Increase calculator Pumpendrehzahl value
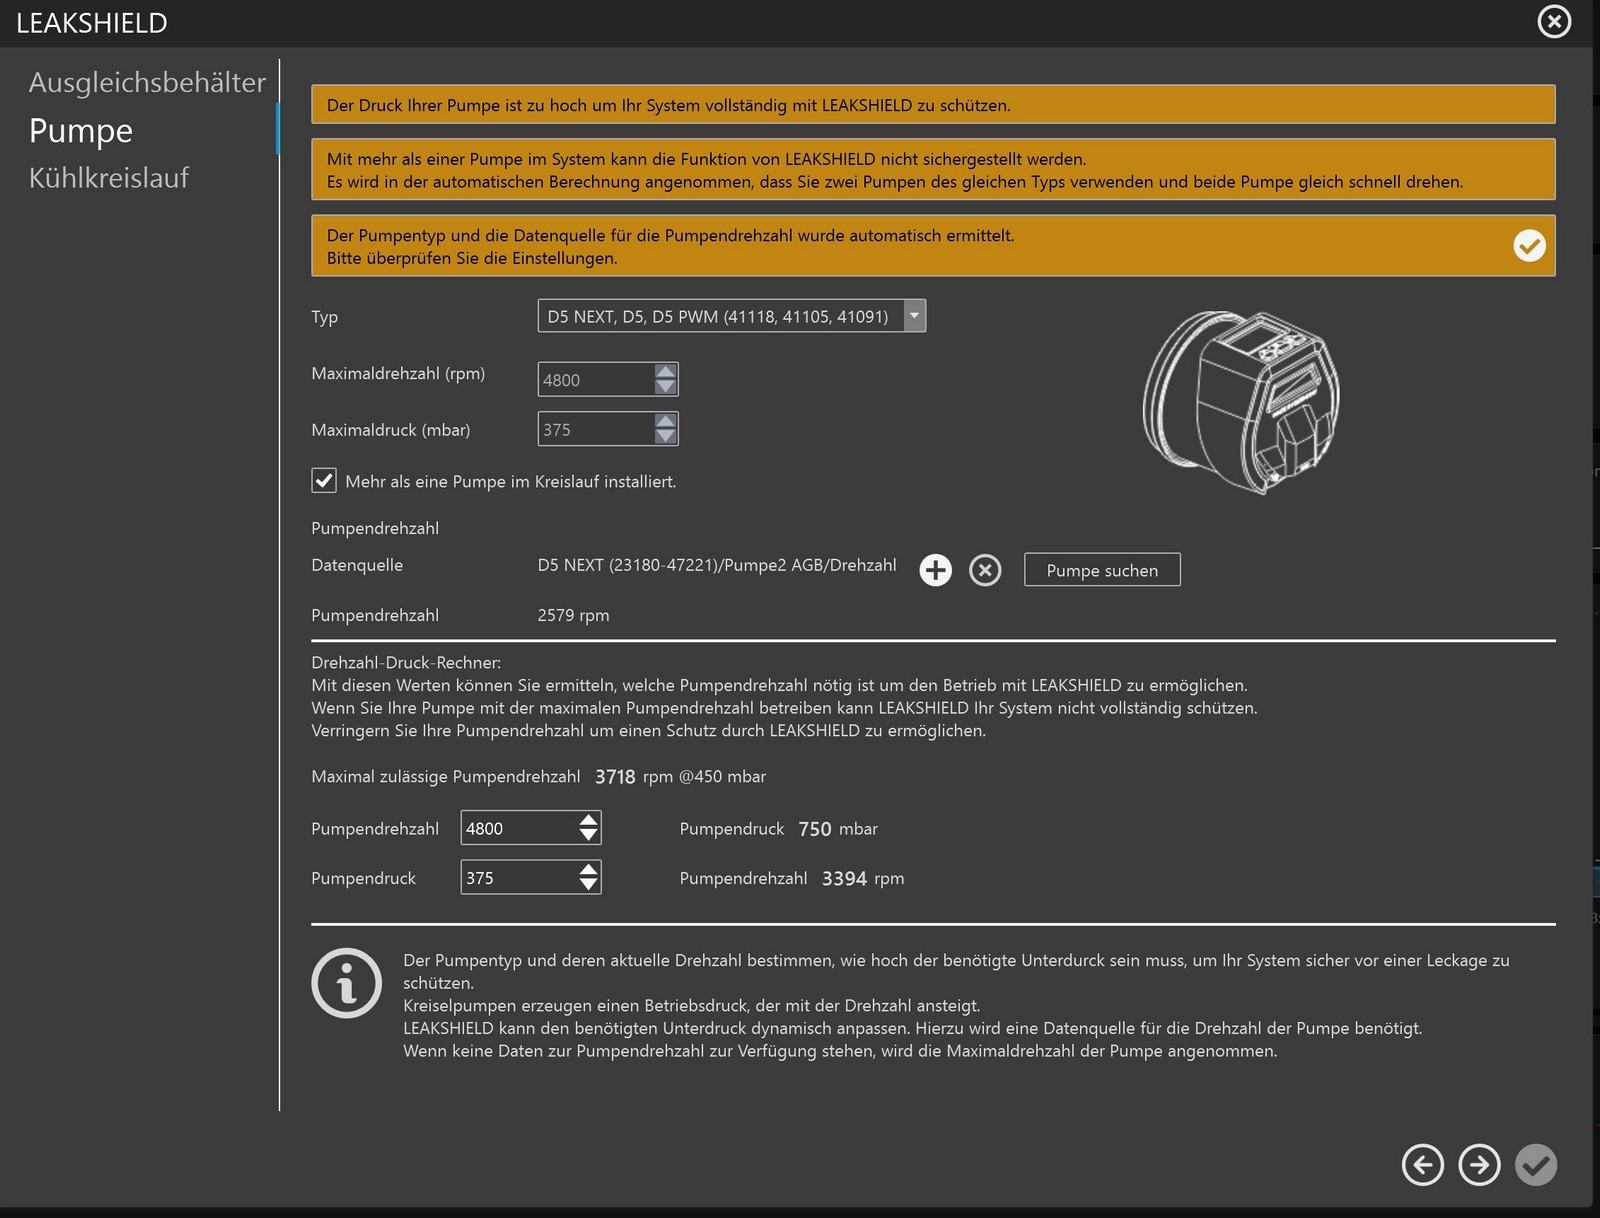This screenshot has height=1218, width=1600. click(589, 820)
